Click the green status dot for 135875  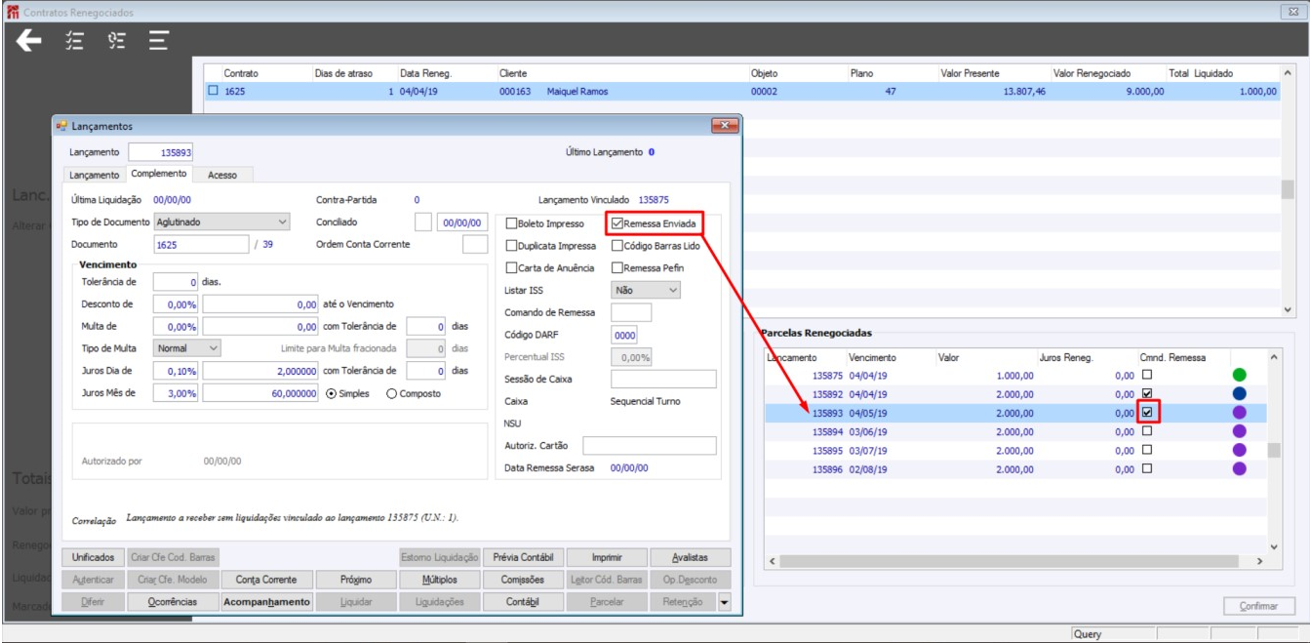tap(1239, 375)
